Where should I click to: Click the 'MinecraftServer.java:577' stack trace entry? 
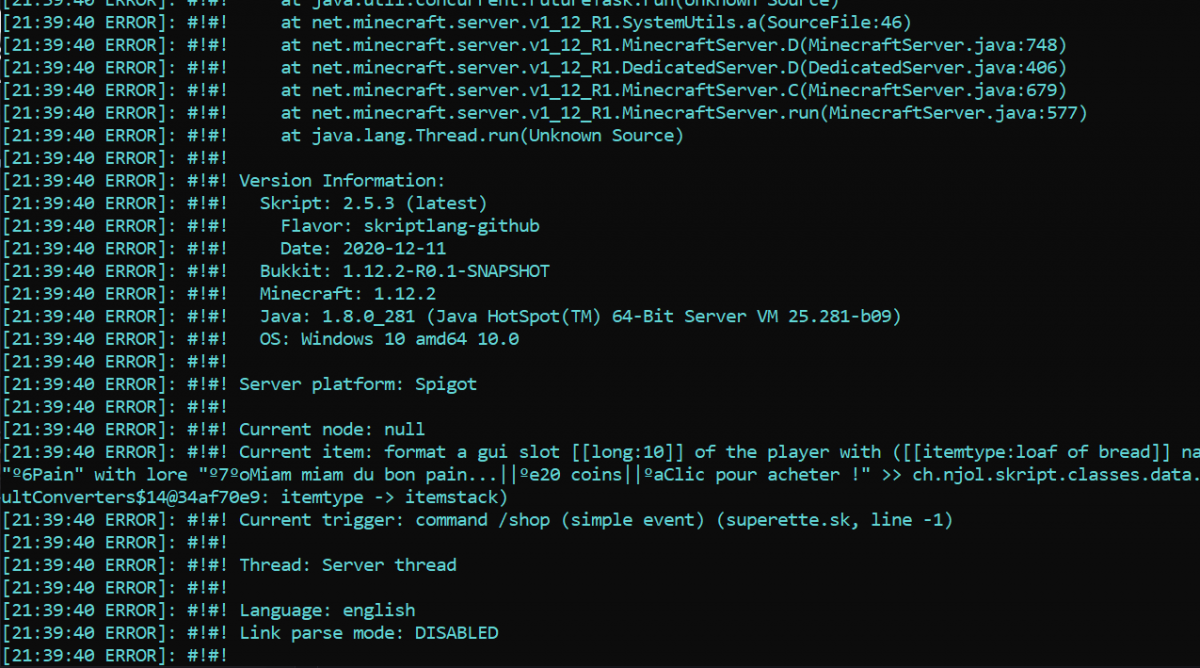pos(958,113)
